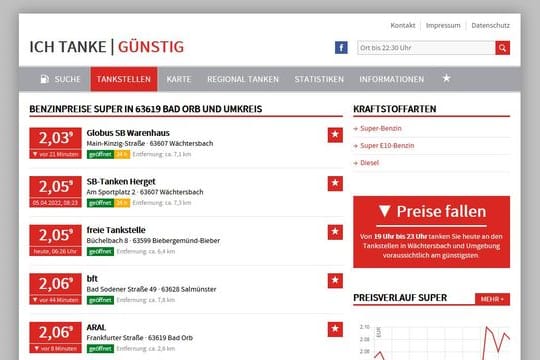Open bft station name
Screen dimensions: 540x360
(x=92, y=278)
